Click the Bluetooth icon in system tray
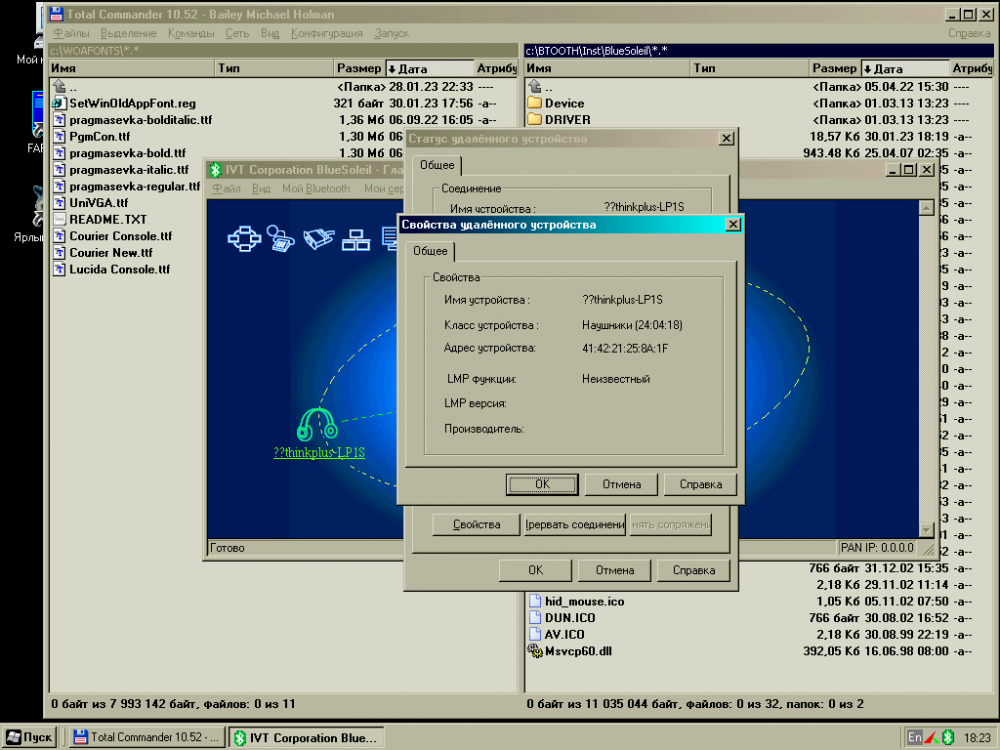Viewport: 1000px width, 750px height. click(948, 737)
